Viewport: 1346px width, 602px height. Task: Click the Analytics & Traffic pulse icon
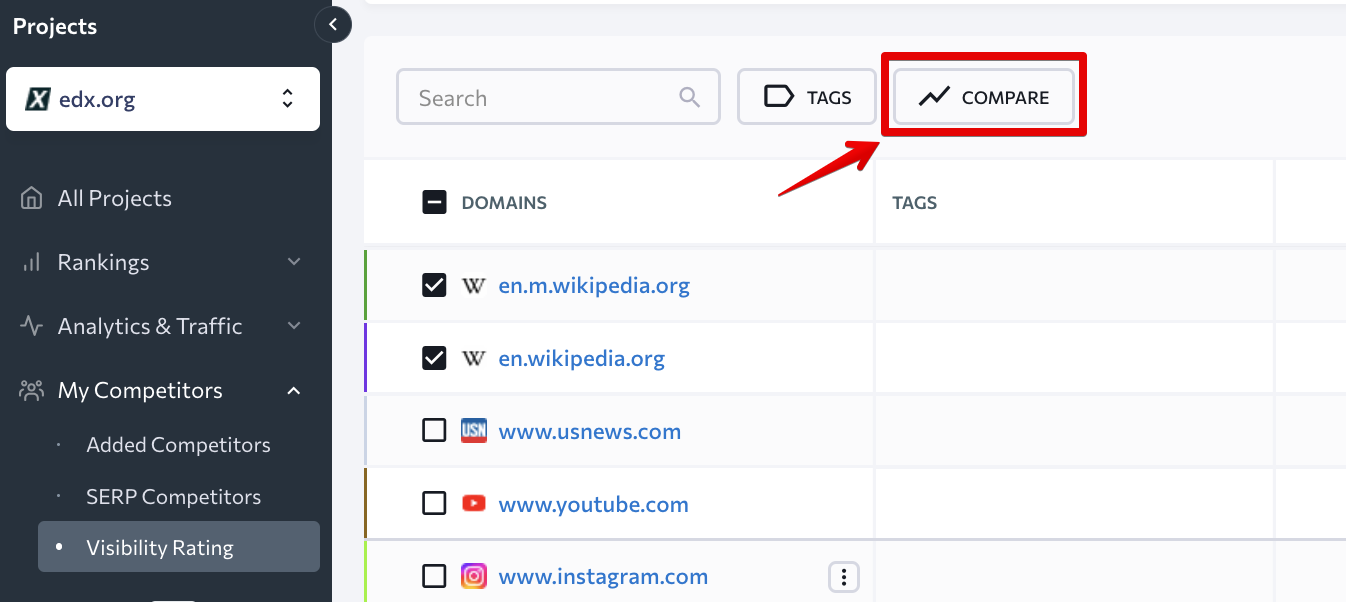coord(31,326)
